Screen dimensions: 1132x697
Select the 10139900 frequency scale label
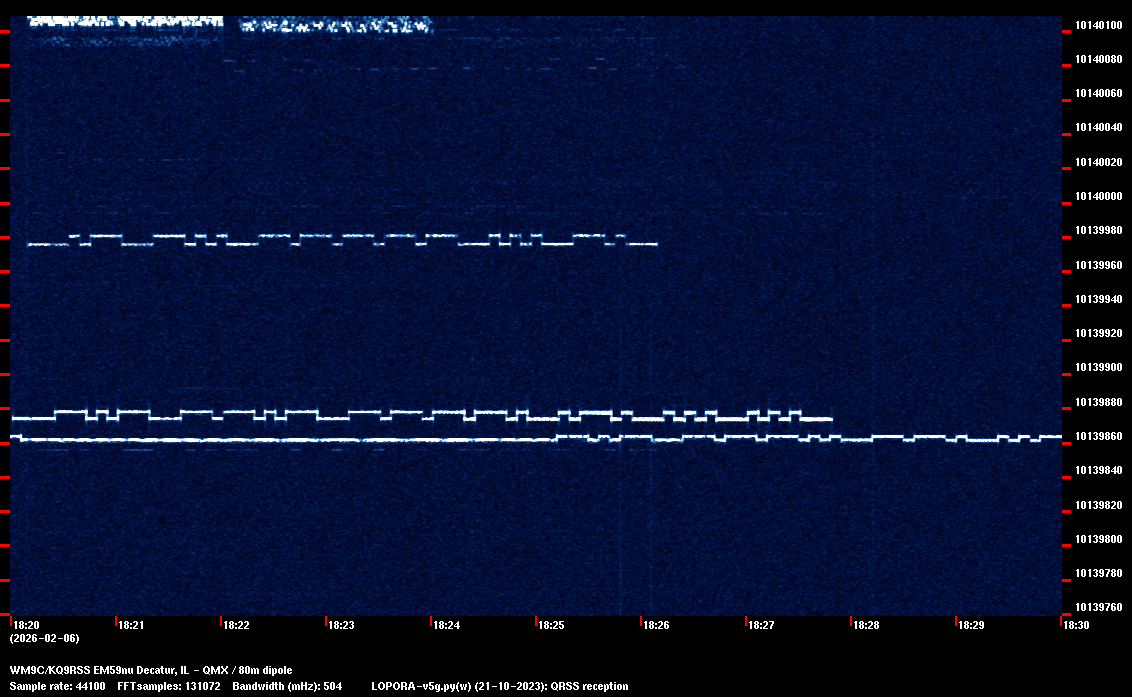(1098, 367)
